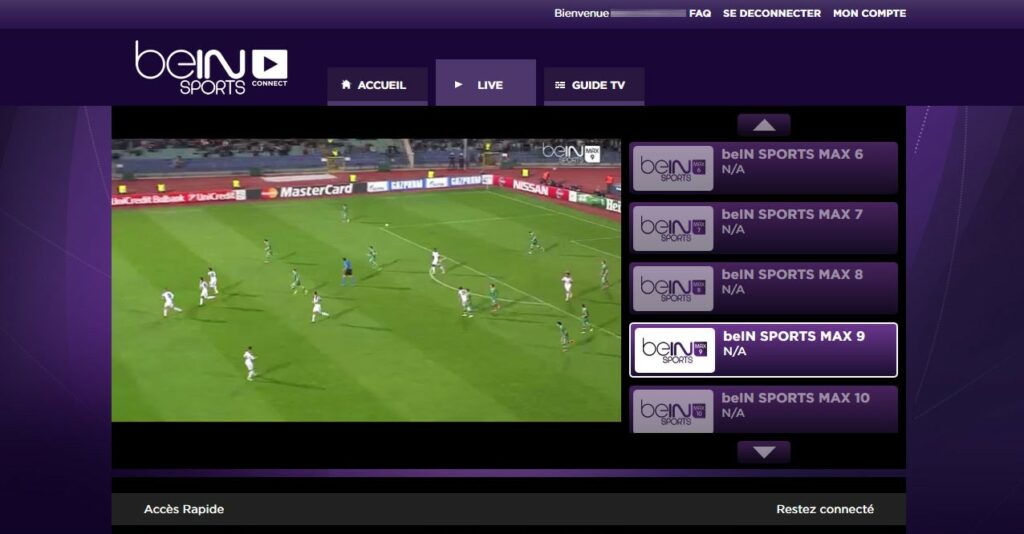Viewport: 1024px width, 534px height.
Task: Click the play triangle icon on Live tab
Action: (x=458, y=85)
